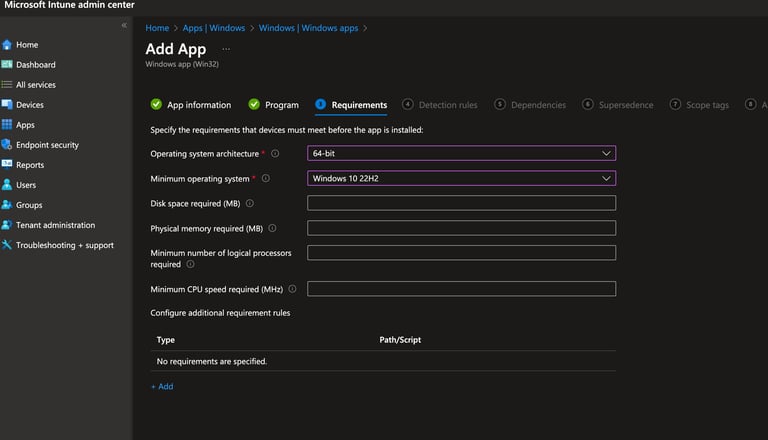
Task: Open Dashboard in the sidebar
Action: click(36, 65)
